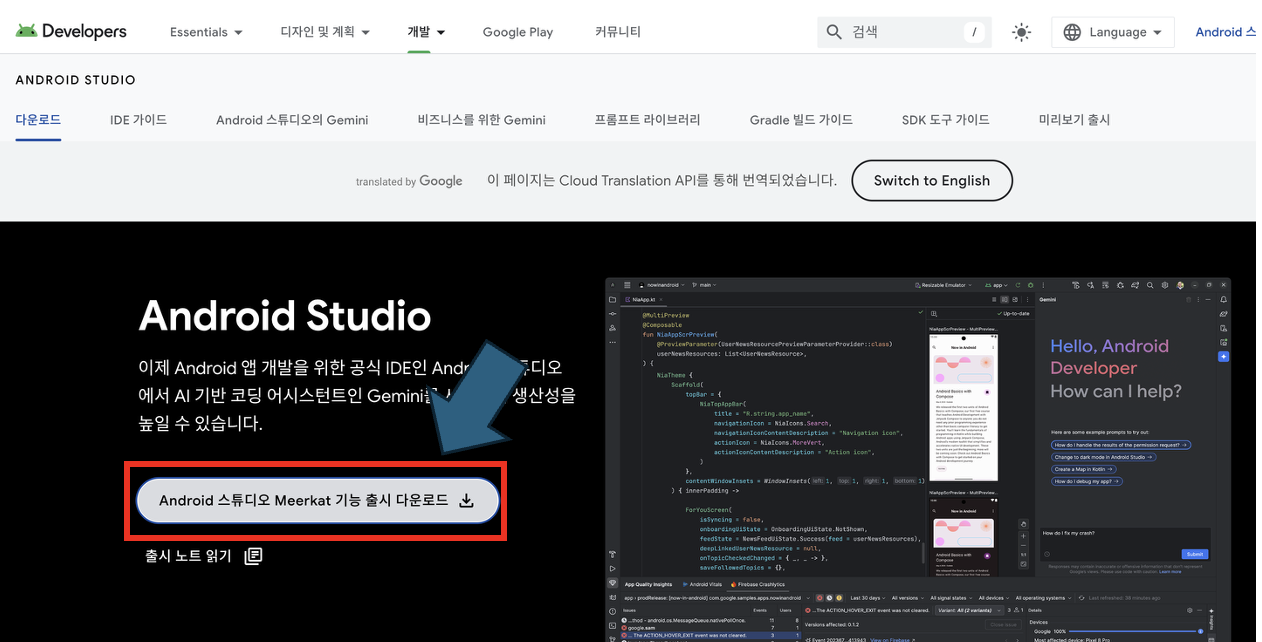Click the ANDROID STUDIO section heading
This screenshot has width=1262, height=642.
pyautogui.click(x=76, y=80)
